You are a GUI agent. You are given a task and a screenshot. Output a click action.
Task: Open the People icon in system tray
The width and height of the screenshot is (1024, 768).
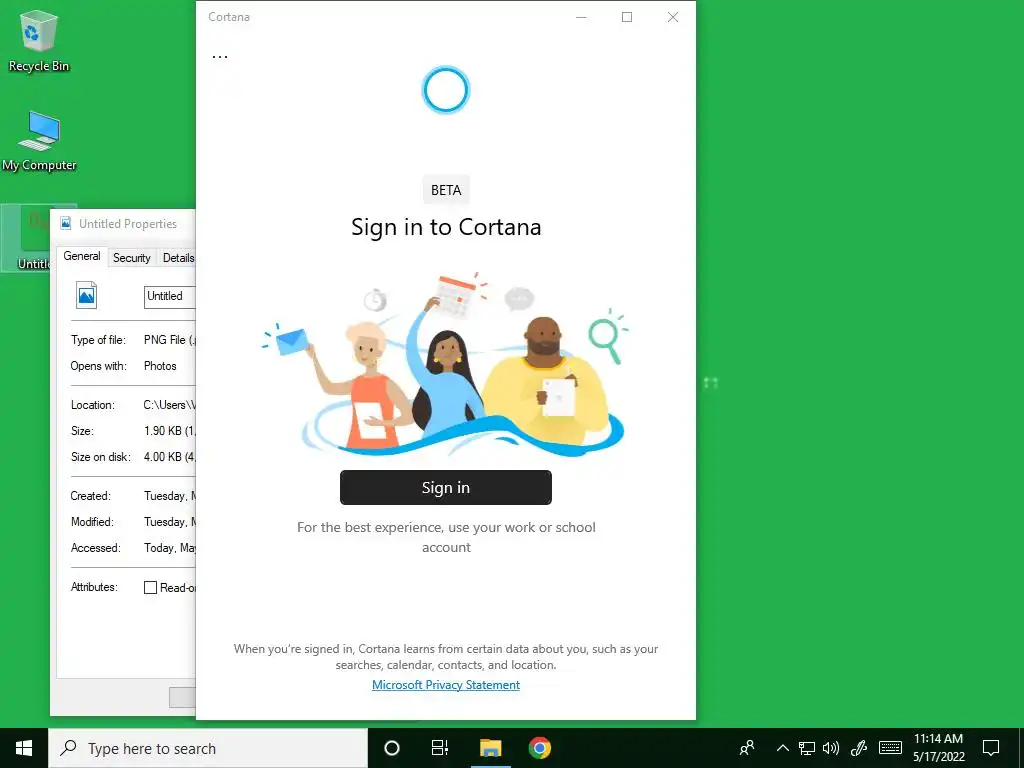click(747, 748)
